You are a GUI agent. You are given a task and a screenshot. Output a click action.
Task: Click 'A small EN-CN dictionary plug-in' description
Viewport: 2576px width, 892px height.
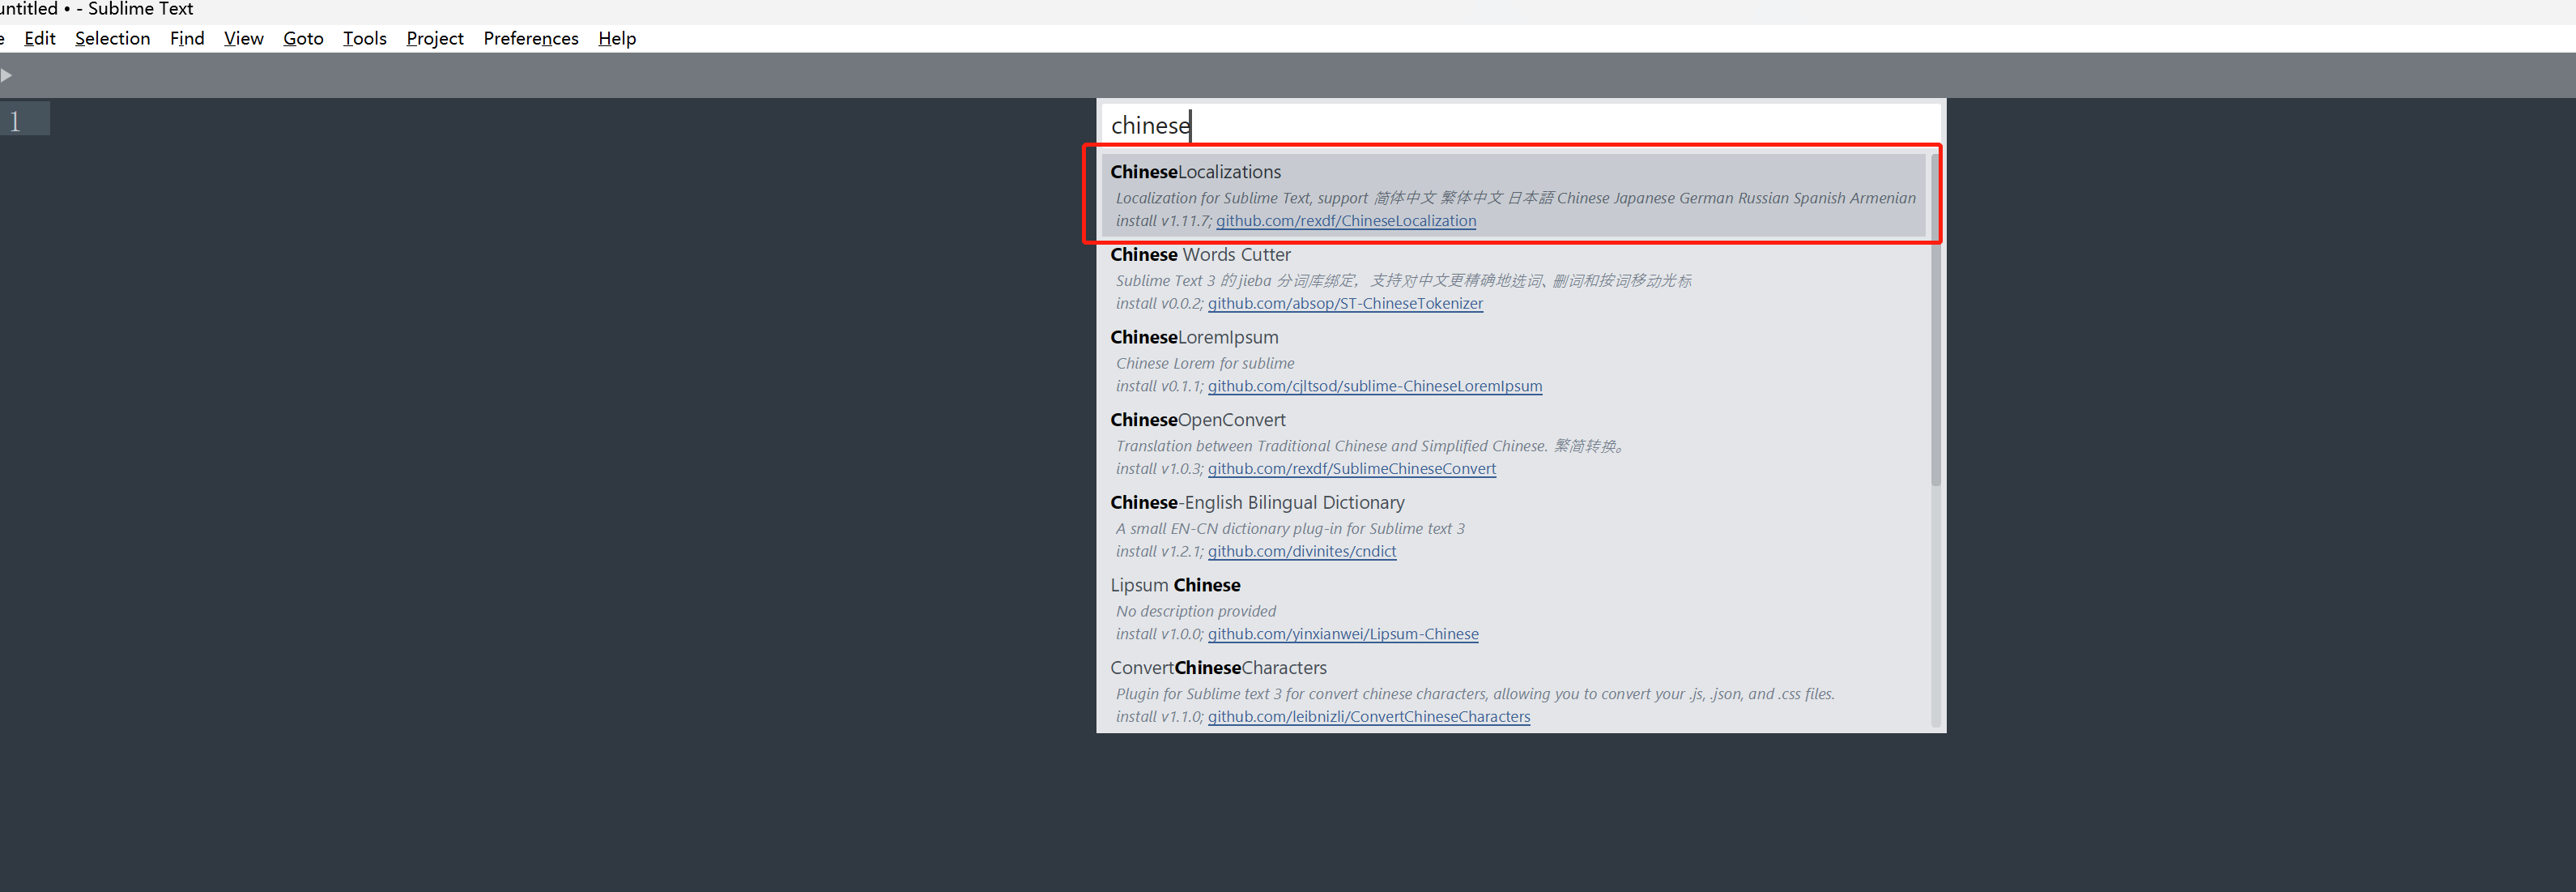1290,529
